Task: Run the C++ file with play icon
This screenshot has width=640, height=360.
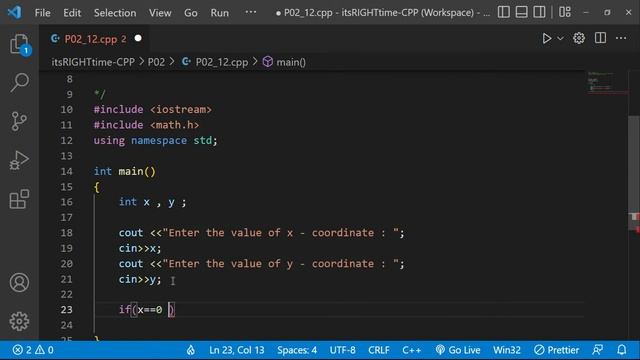Action: (547, 38)
